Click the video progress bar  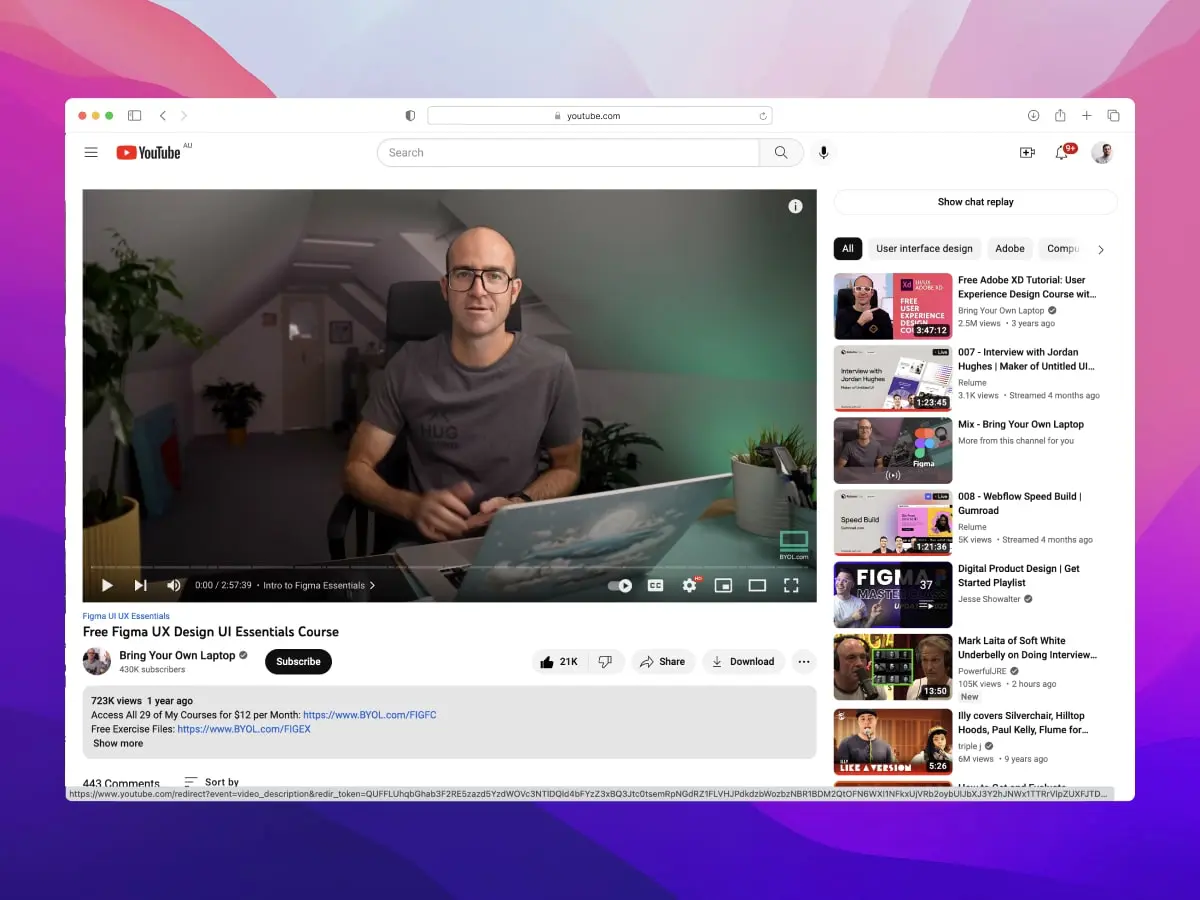point(449,567)
